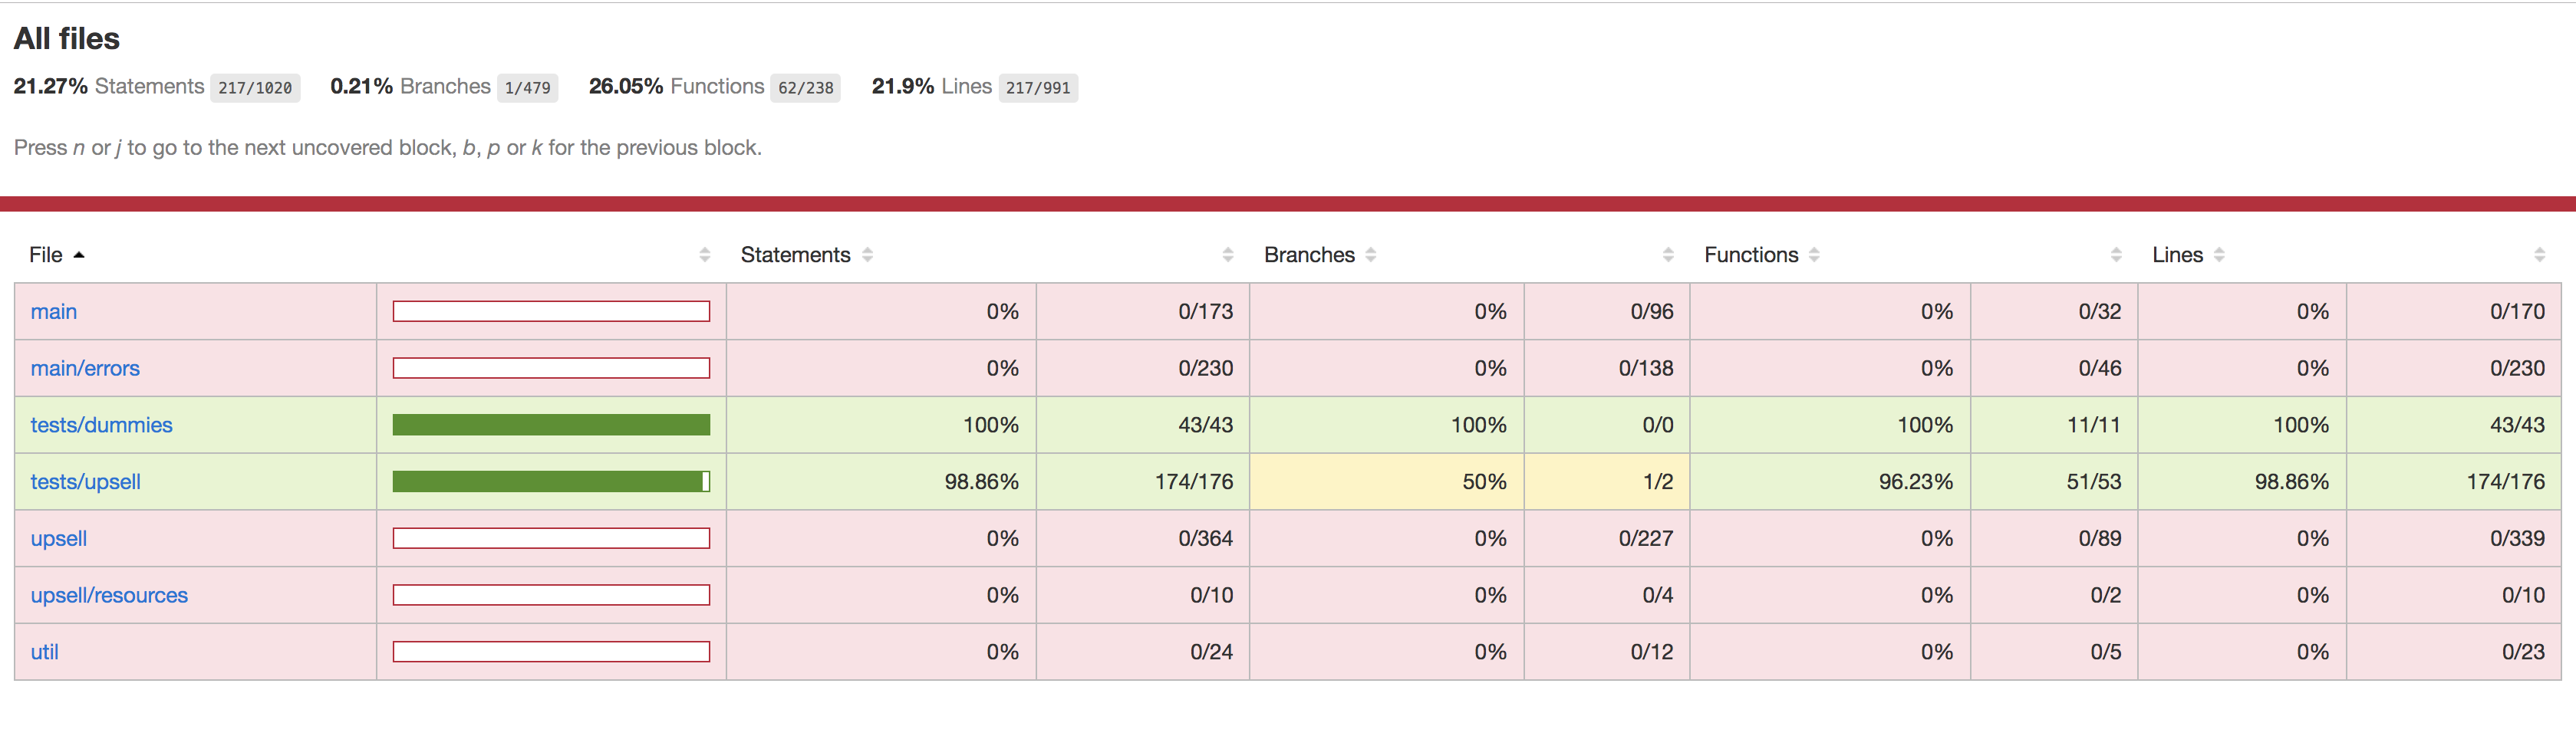
Task: Click sort arrows above the 0/32 fraction column
Action: (2116, 255)
